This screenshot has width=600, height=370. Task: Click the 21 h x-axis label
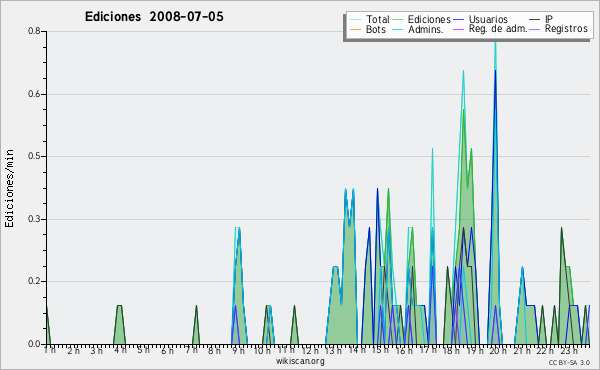[522, 350]
